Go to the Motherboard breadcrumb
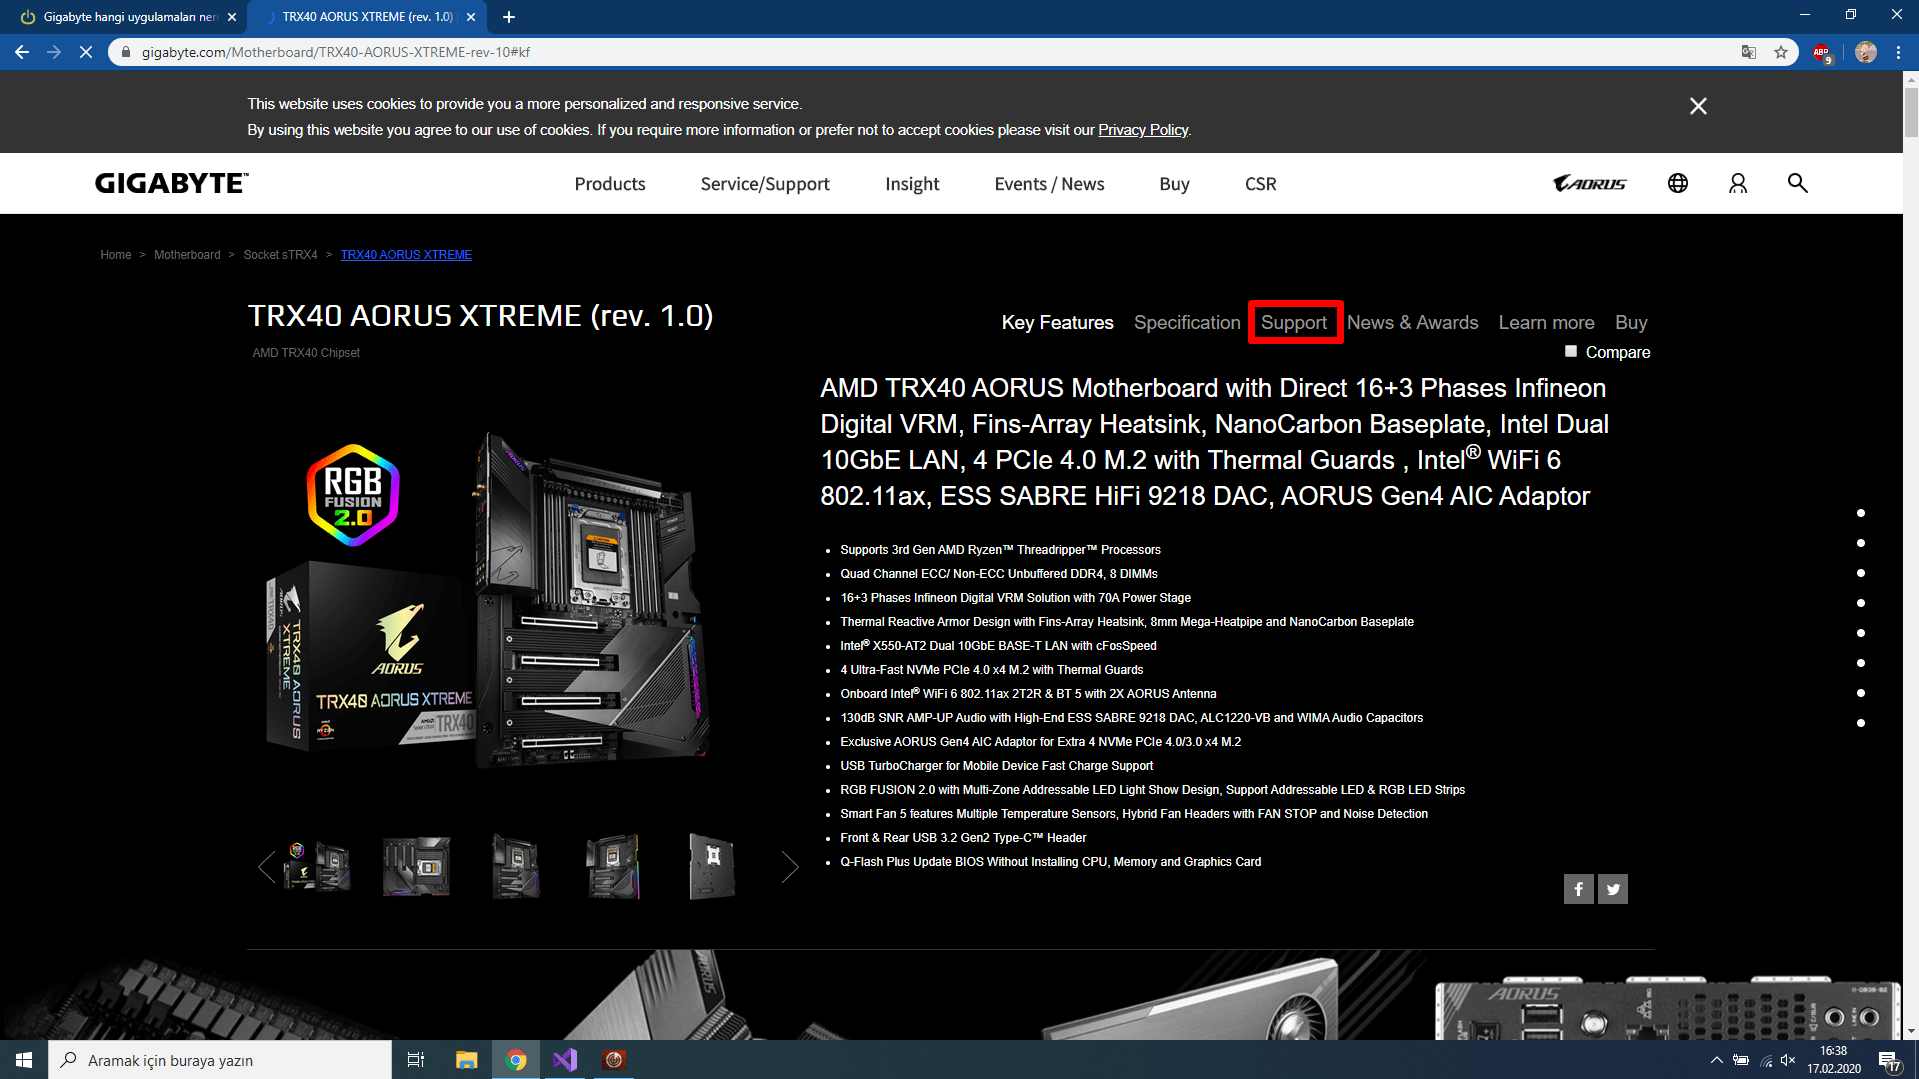 click(187, 255)
